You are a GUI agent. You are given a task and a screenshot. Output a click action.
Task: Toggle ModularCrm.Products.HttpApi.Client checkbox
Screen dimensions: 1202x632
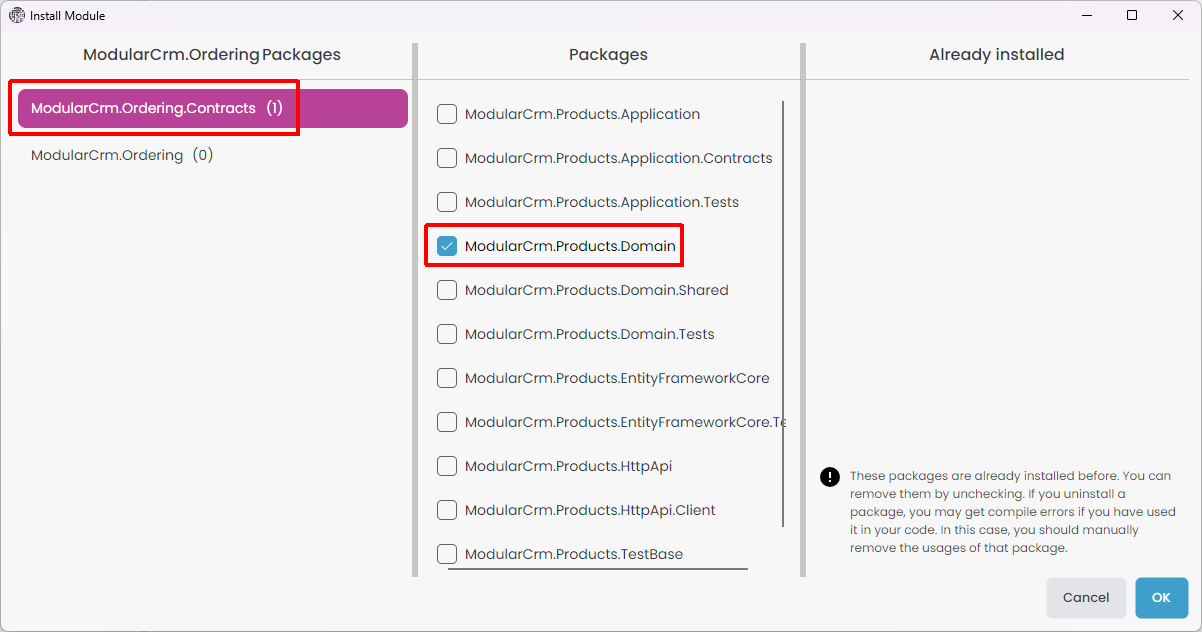point(447,510)
